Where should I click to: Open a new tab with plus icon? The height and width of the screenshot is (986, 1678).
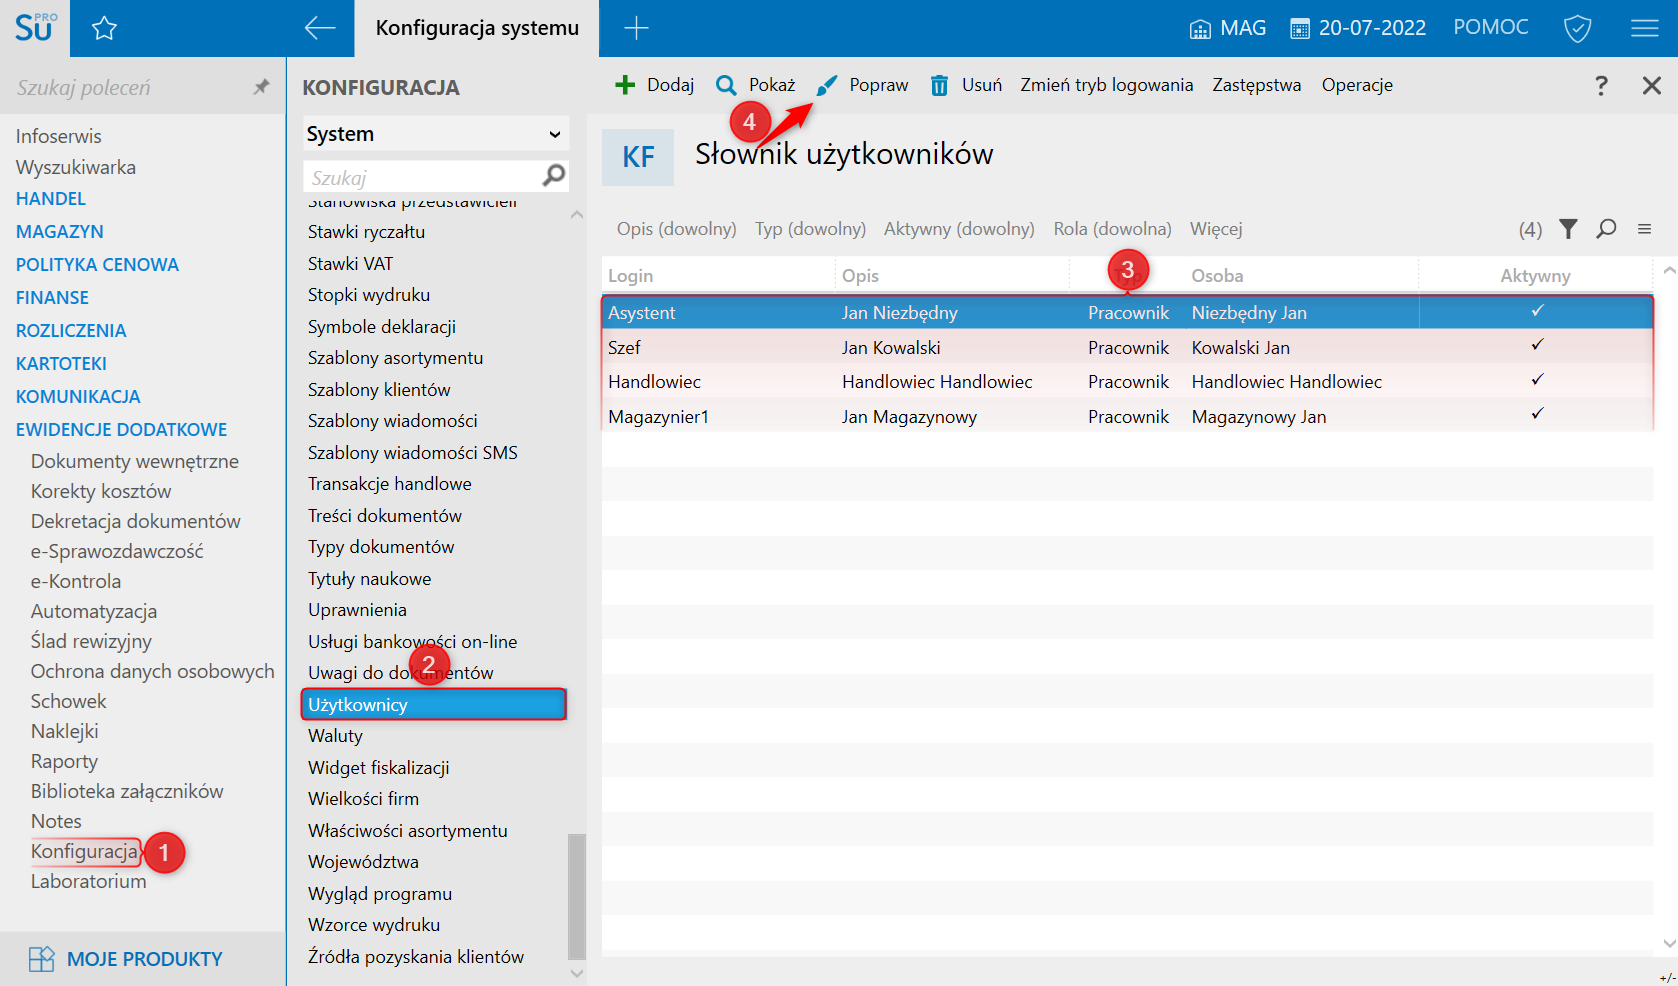click(x=636, y=28)
